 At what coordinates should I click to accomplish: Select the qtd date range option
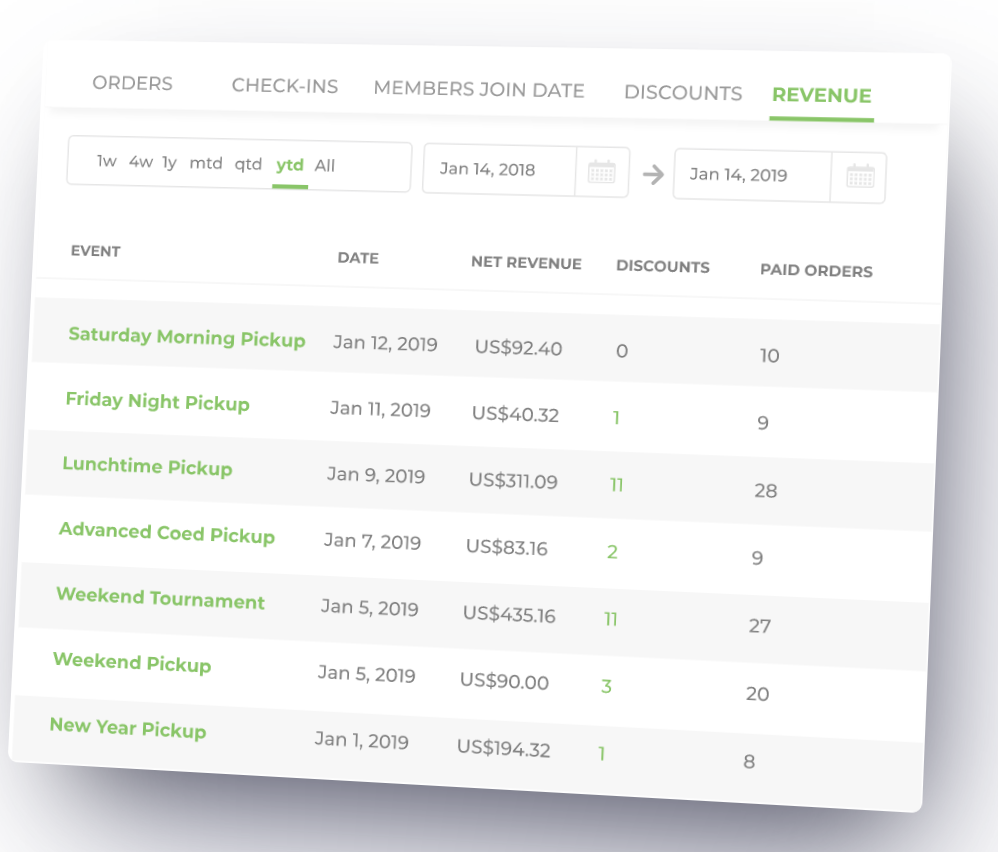[248, 165]
